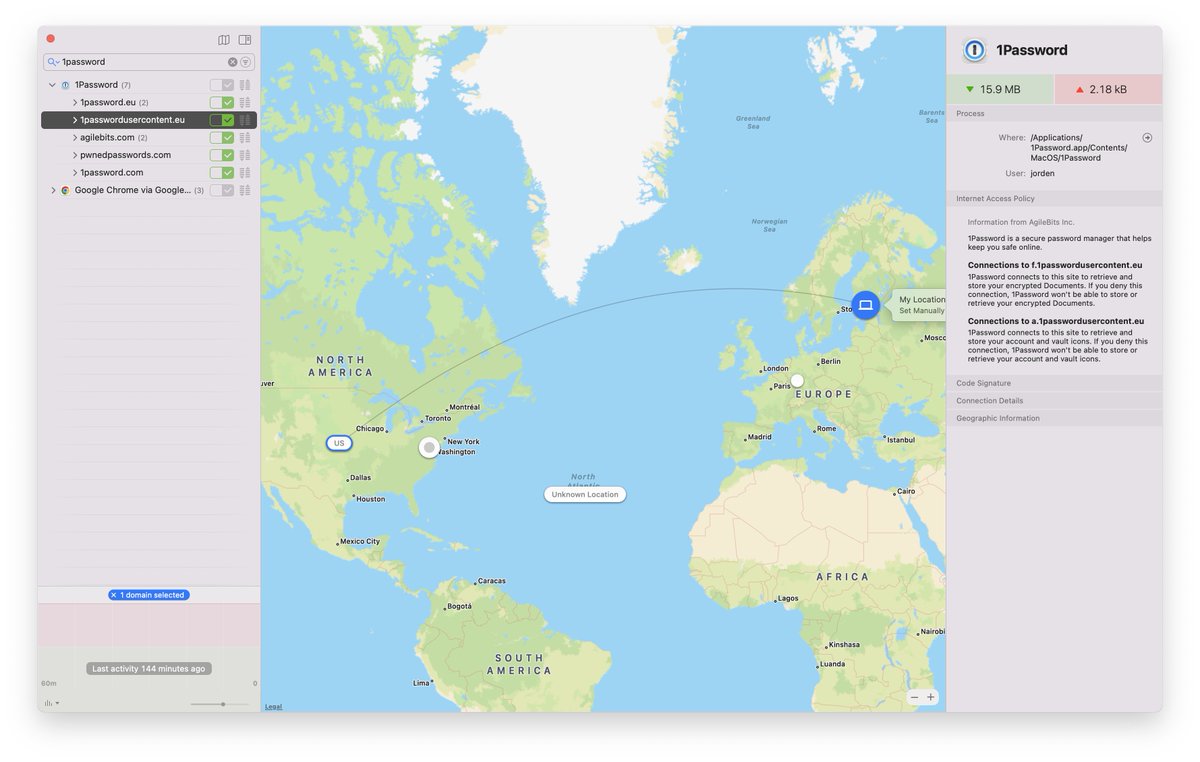
Task: Click the Unknown Location badge on map
Action: pyautogui.click(x=585, y=494)
